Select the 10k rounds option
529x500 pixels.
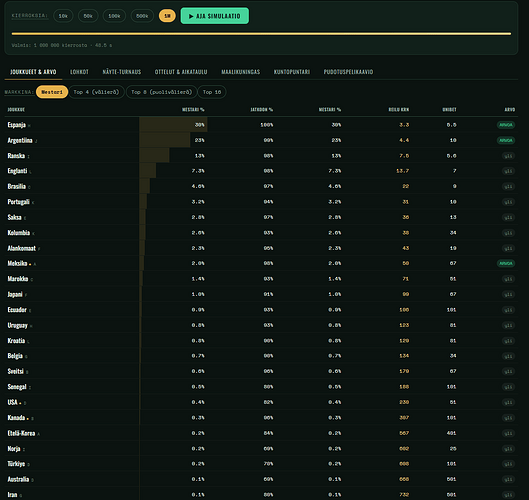tap(63, 16)
